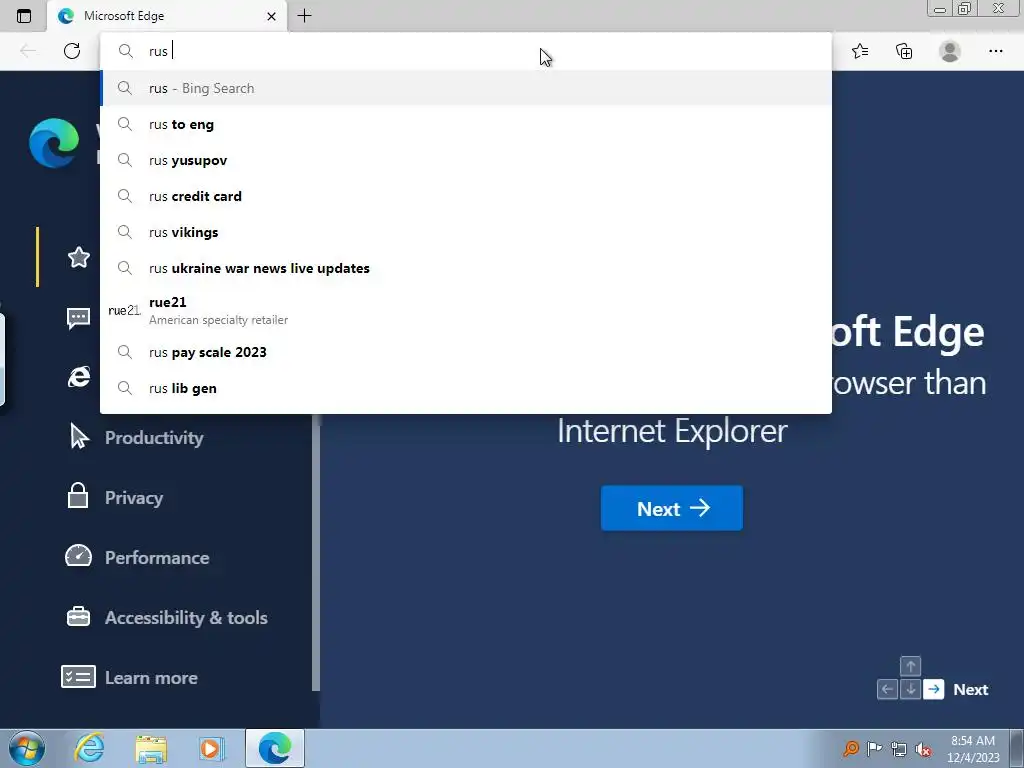Select the 'rus - Bing Search' suggestion
The image size is (1024, 768).
coord(466,88)
